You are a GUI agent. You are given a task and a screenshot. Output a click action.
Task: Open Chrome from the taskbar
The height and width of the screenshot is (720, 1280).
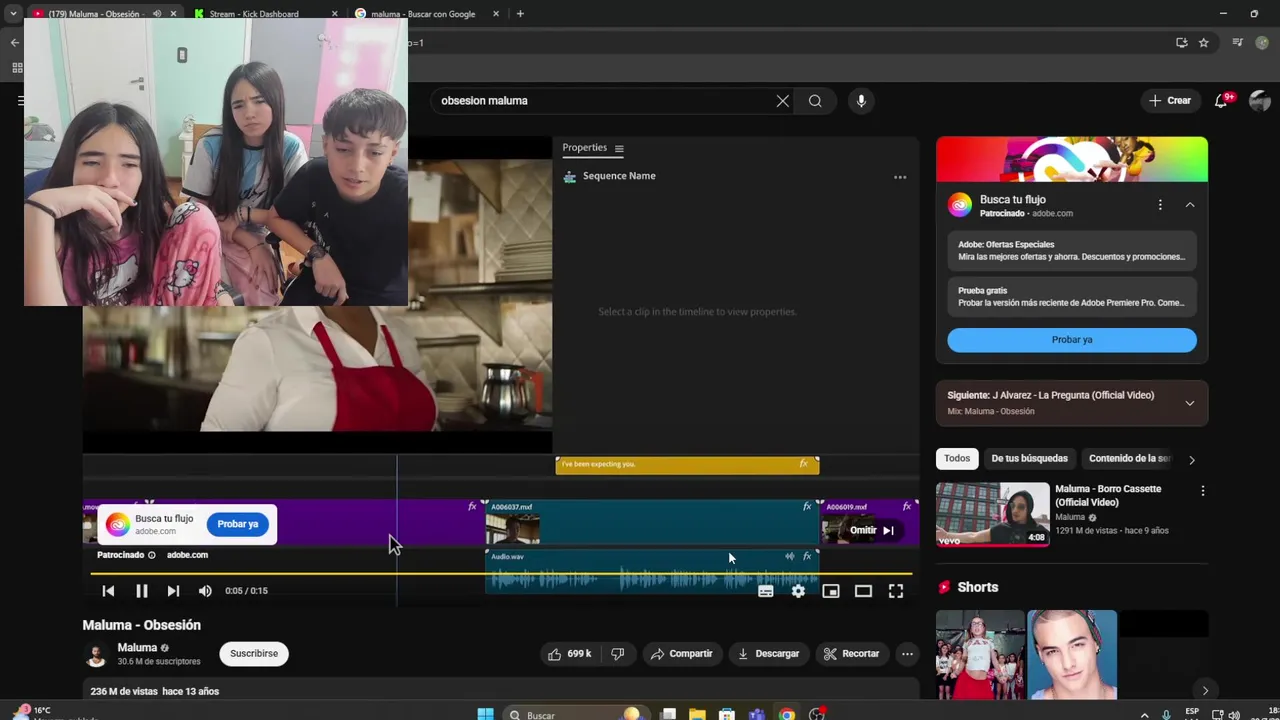click(x=787, y=714)
